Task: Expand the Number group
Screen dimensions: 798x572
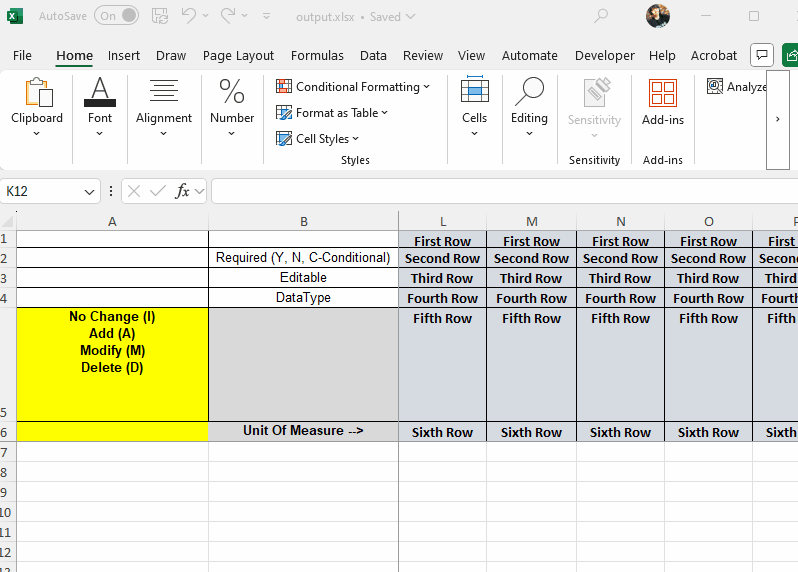Action: [x=232, y=107]
